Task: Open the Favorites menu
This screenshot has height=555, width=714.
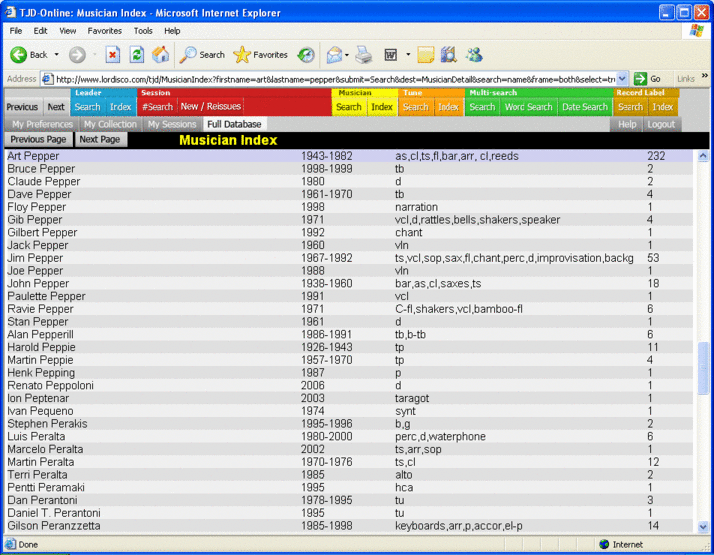Action: click(x=105, y=31)
